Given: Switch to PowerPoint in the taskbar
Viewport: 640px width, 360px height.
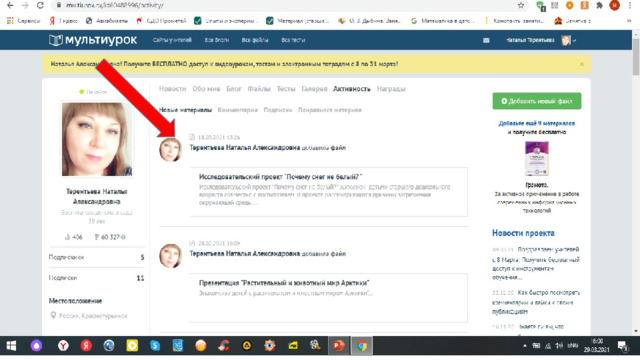Looking at the screenshot, I should pyautogui.click(x=338, y=346).
